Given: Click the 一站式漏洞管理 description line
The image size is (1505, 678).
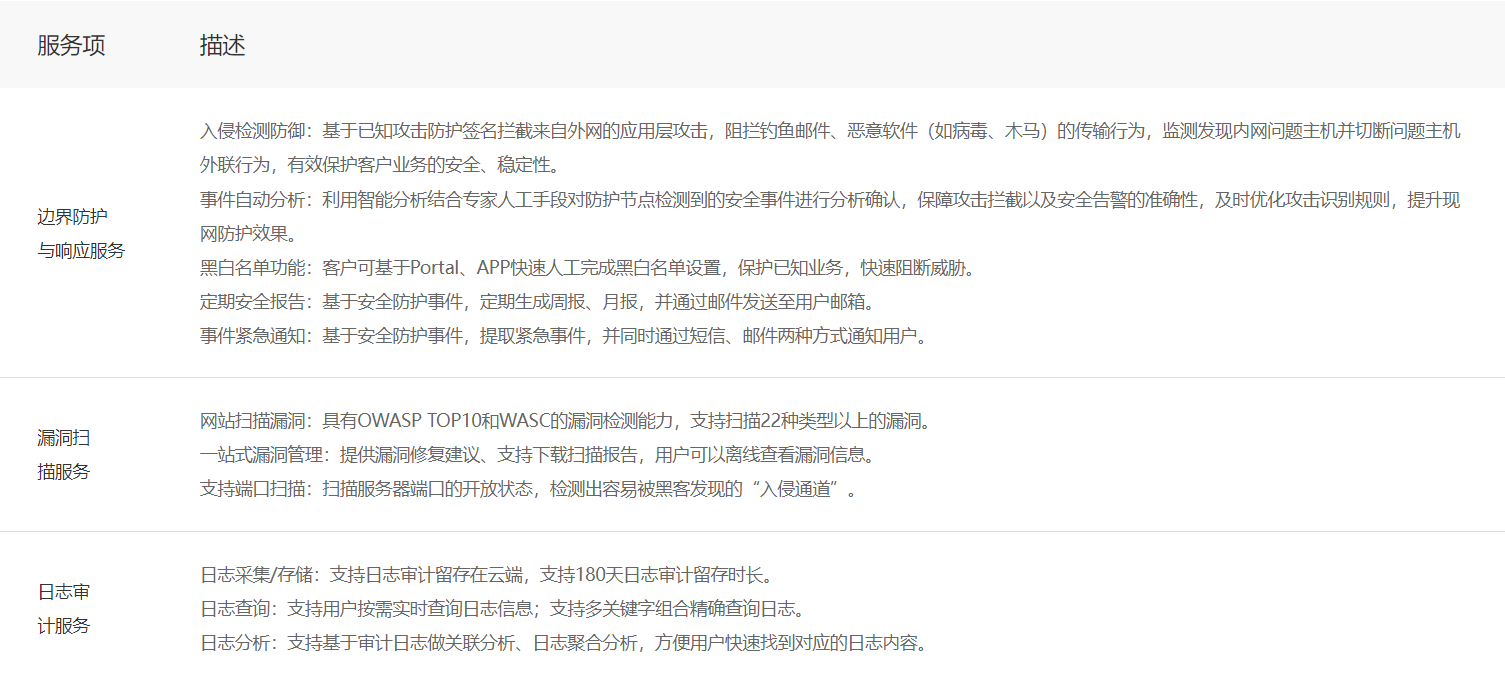Looking at the screenshot, I should click(538, 455).
